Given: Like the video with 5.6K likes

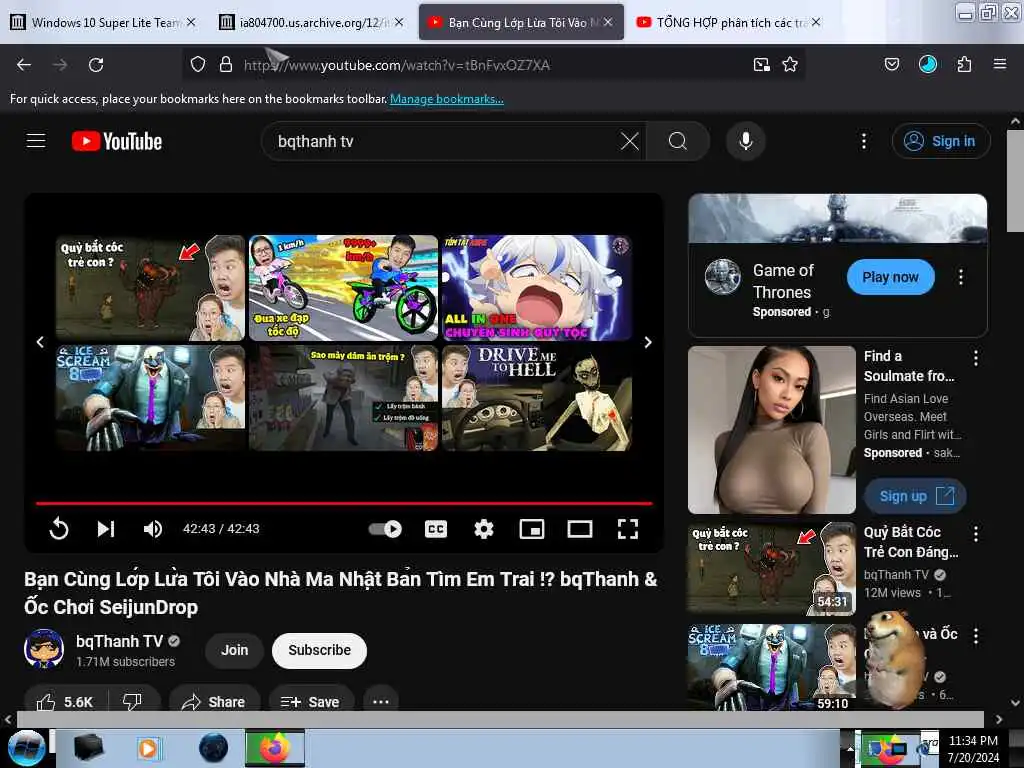Looking at the screenshot, I should tap(65, 701).
